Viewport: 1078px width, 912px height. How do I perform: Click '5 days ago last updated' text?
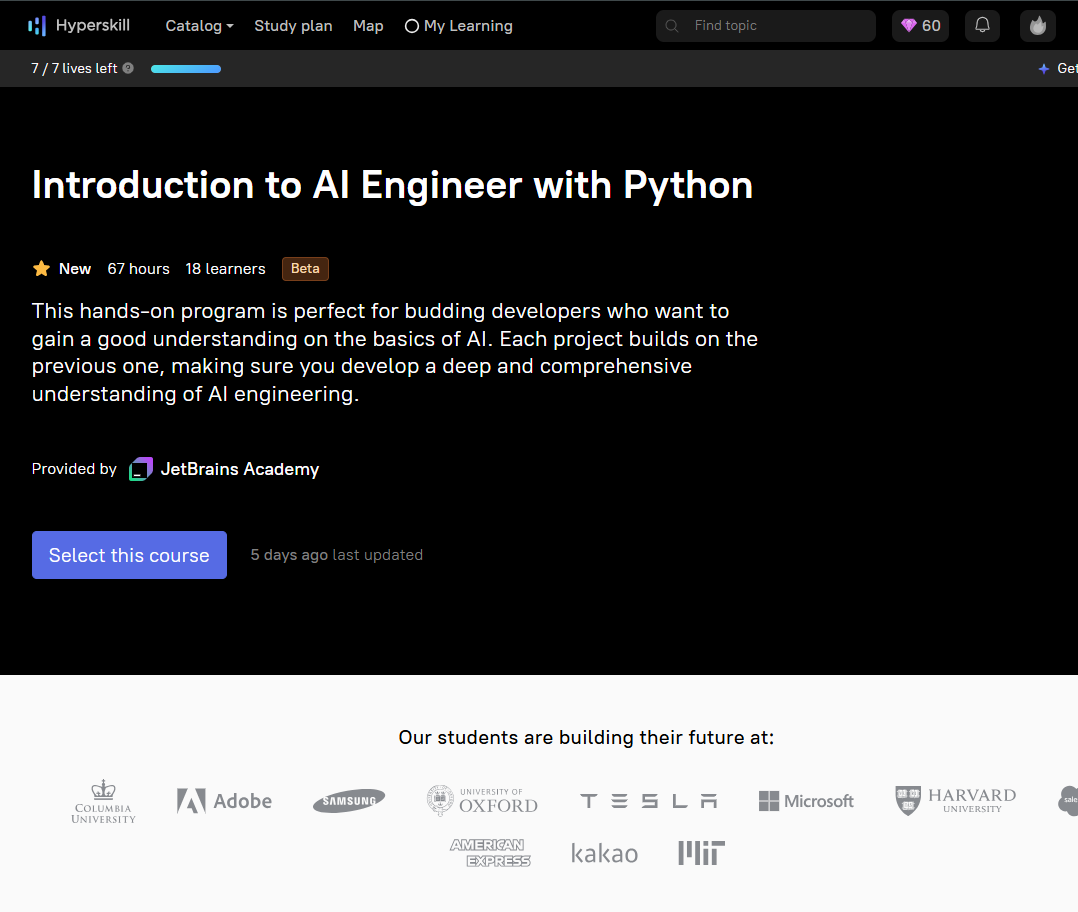click(337, 555)
